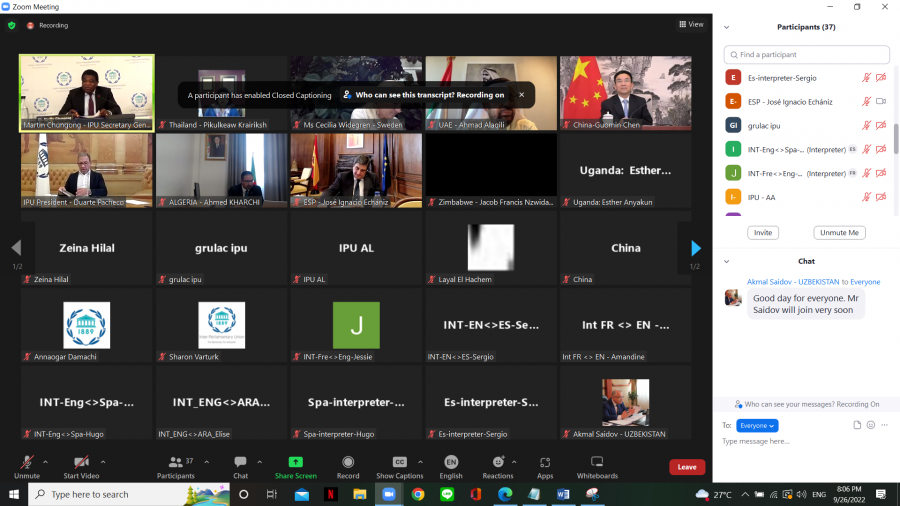Click the Invite button
Viewport: 900px width, 506px height.
coord(762,232)
